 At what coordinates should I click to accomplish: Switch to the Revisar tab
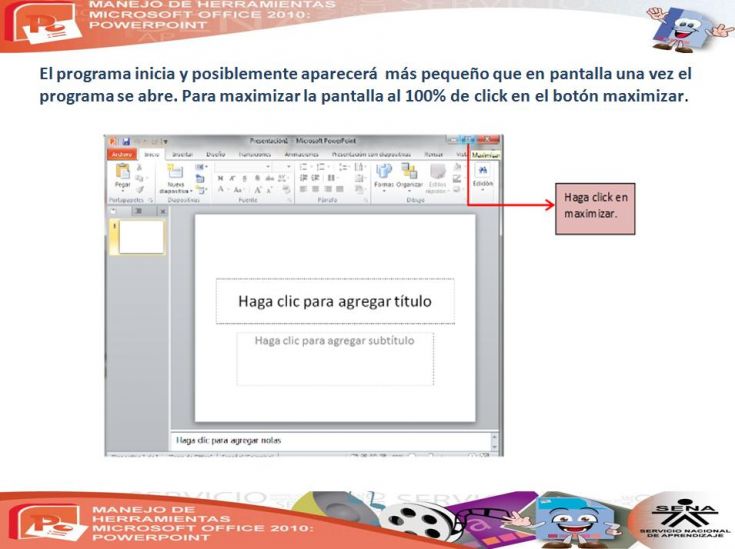pos(434,154)
